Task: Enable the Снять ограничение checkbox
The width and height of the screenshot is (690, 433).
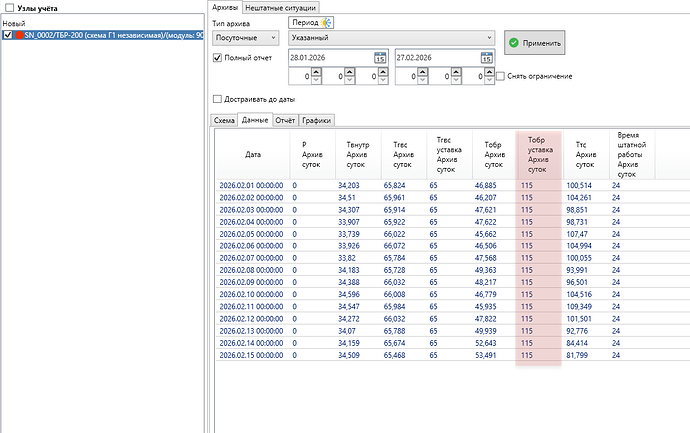Action: 500,76
